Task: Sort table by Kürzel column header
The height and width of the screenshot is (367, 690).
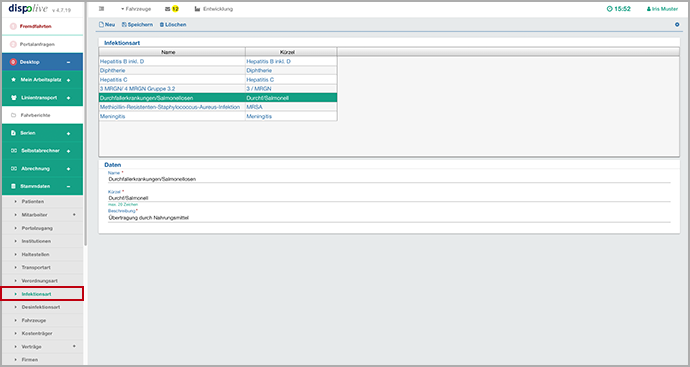Action: coord(291,52)
